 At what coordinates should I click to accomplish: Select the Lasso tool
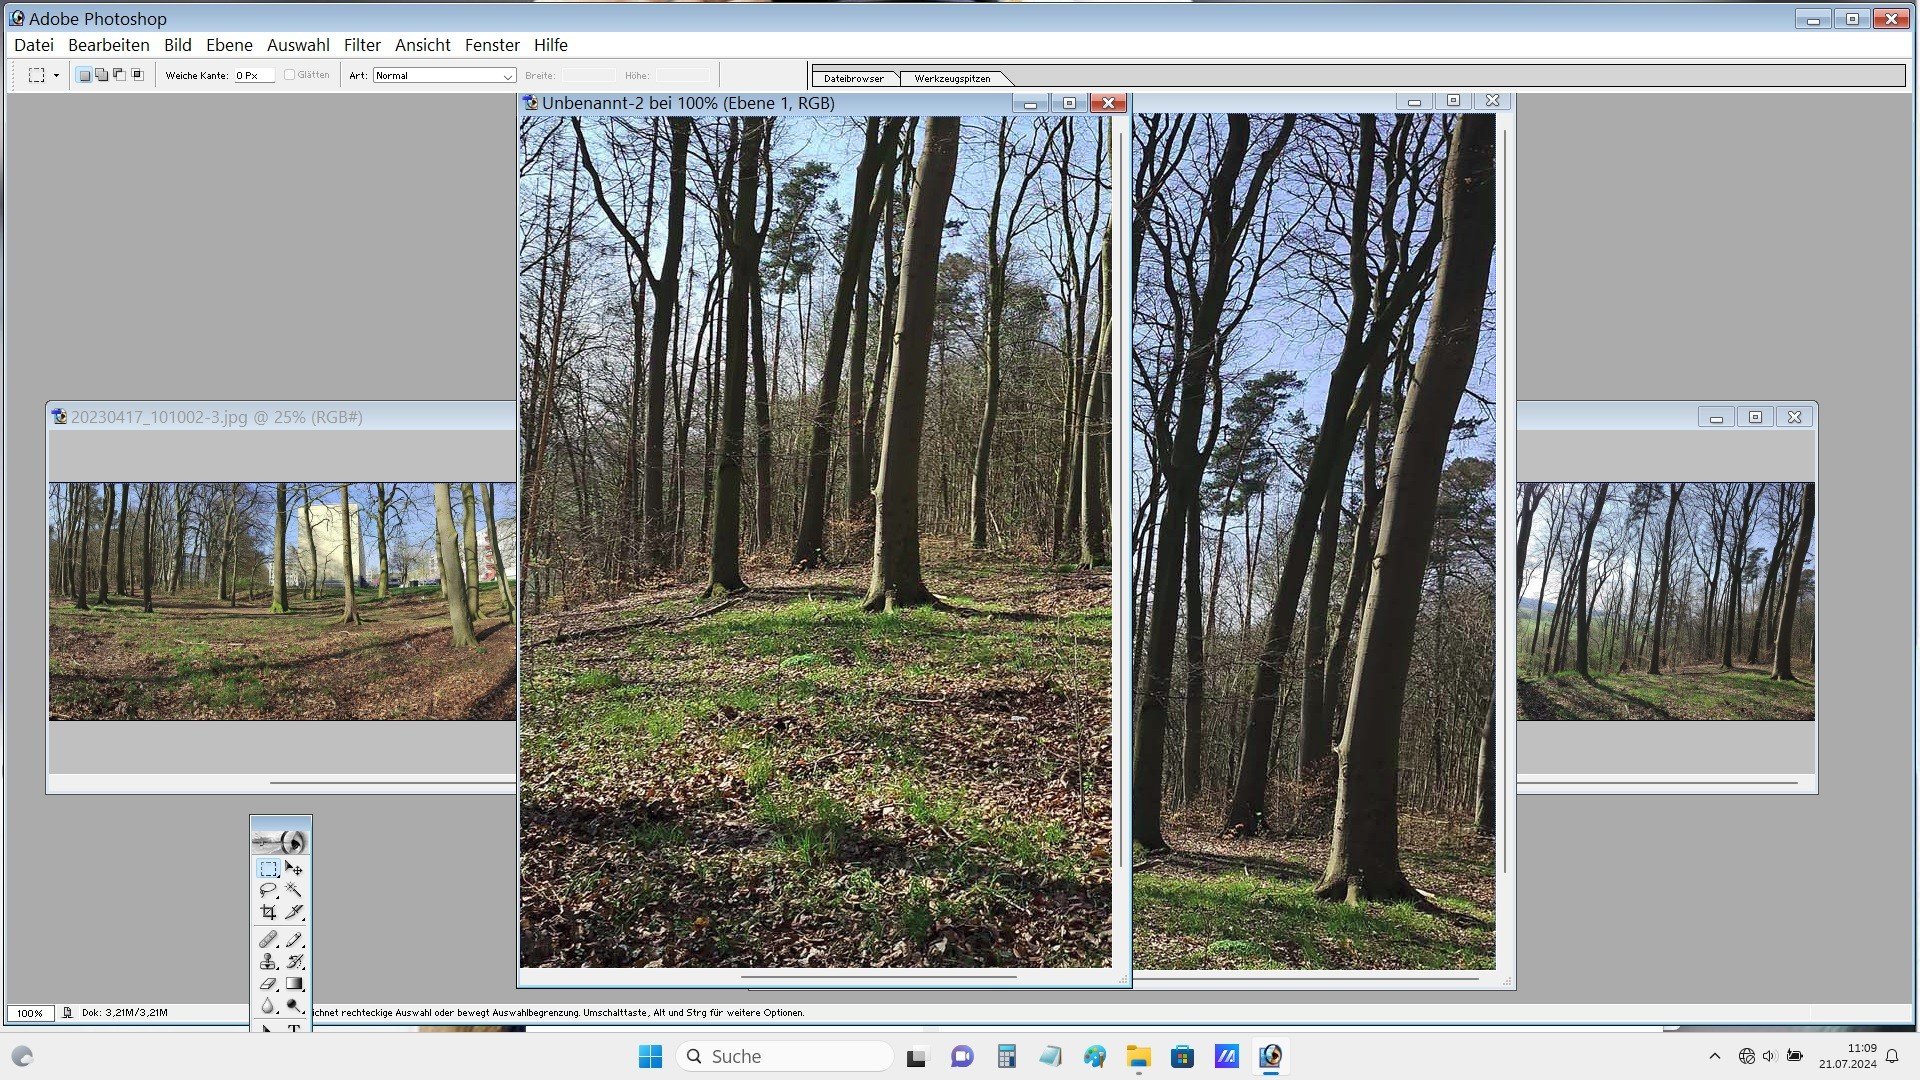(268, 890)
